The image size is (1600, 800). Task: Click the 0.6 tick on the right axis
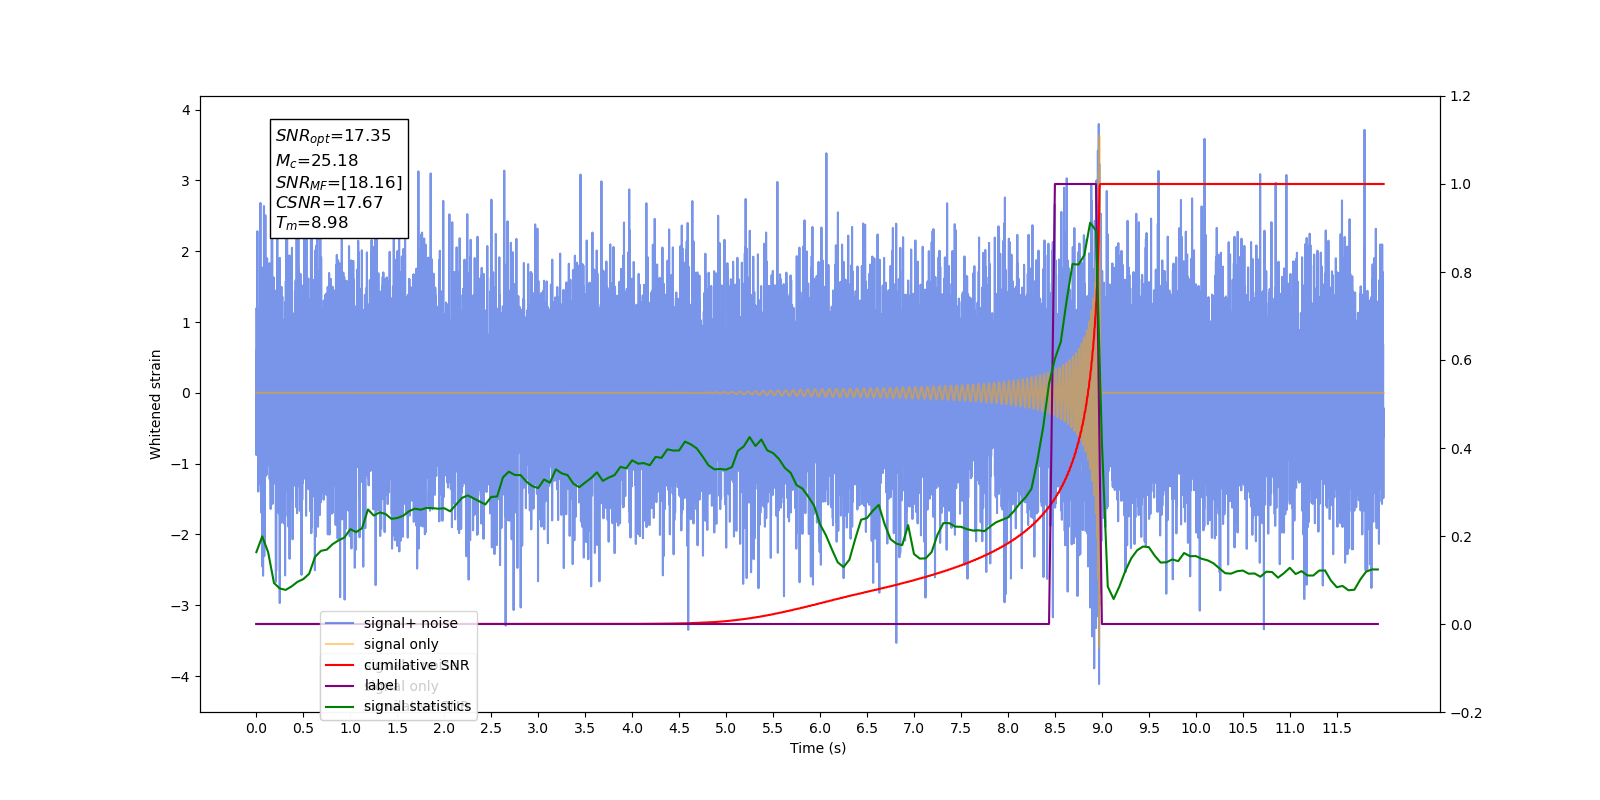click(x=1460, y=361)
